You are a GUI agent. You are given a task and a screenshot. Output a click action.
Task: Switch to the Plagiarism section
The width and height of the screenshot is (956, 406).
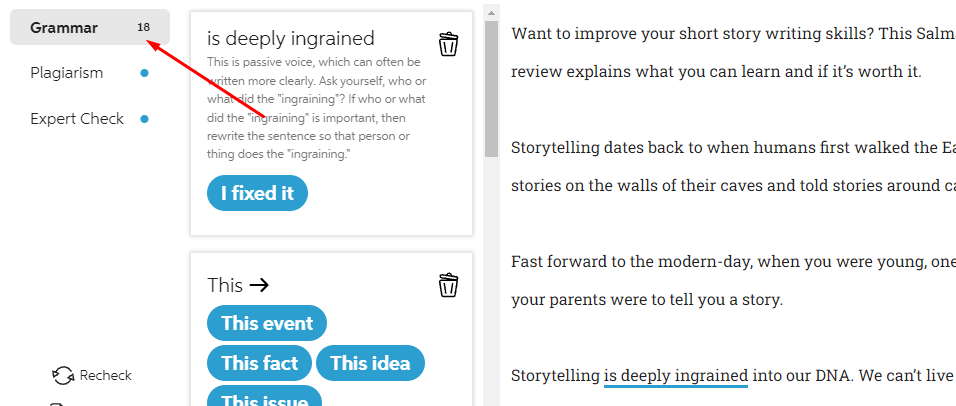[66, 73]
